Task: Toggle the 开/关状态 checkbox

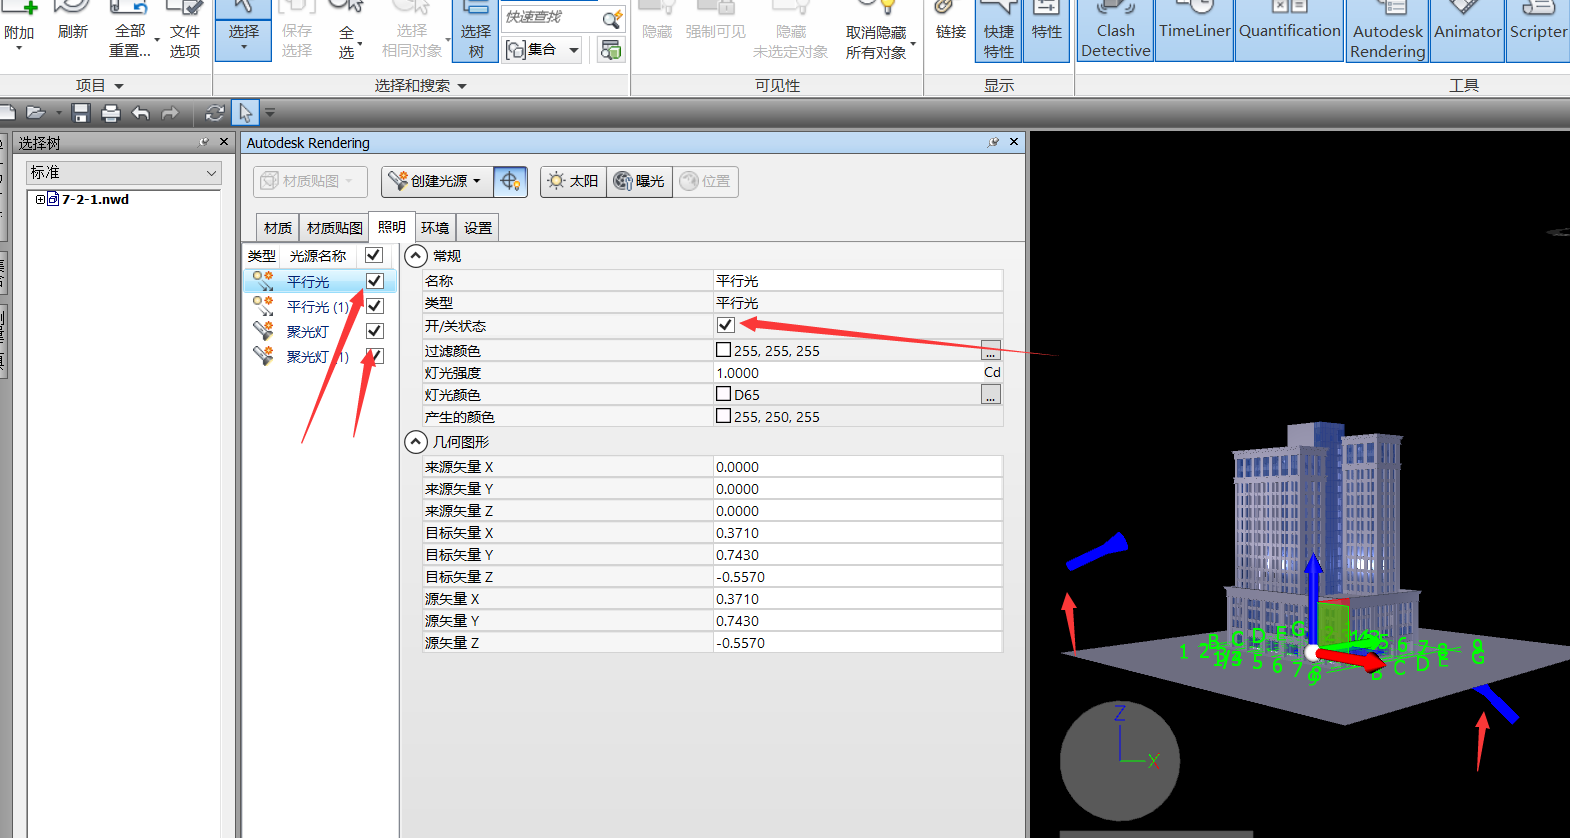Action: point(726,325)
